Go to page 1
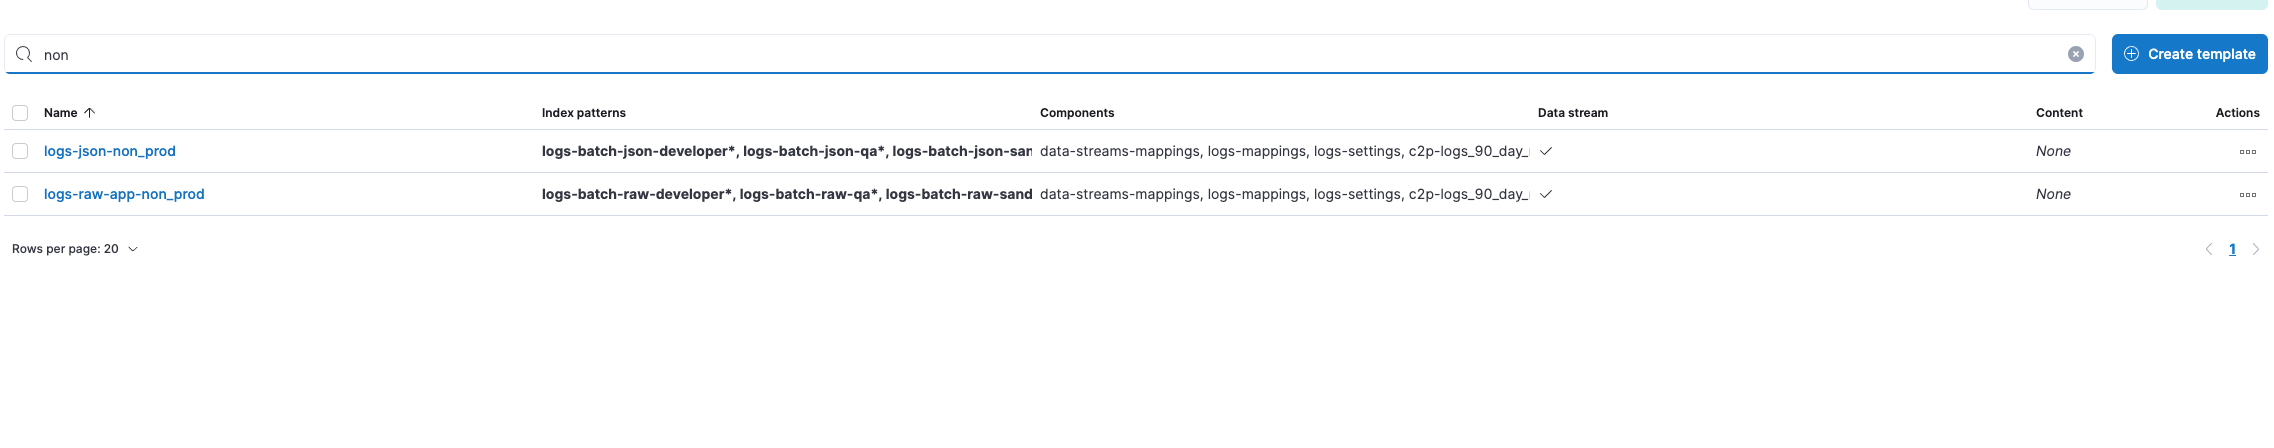 click(2231, 249)
